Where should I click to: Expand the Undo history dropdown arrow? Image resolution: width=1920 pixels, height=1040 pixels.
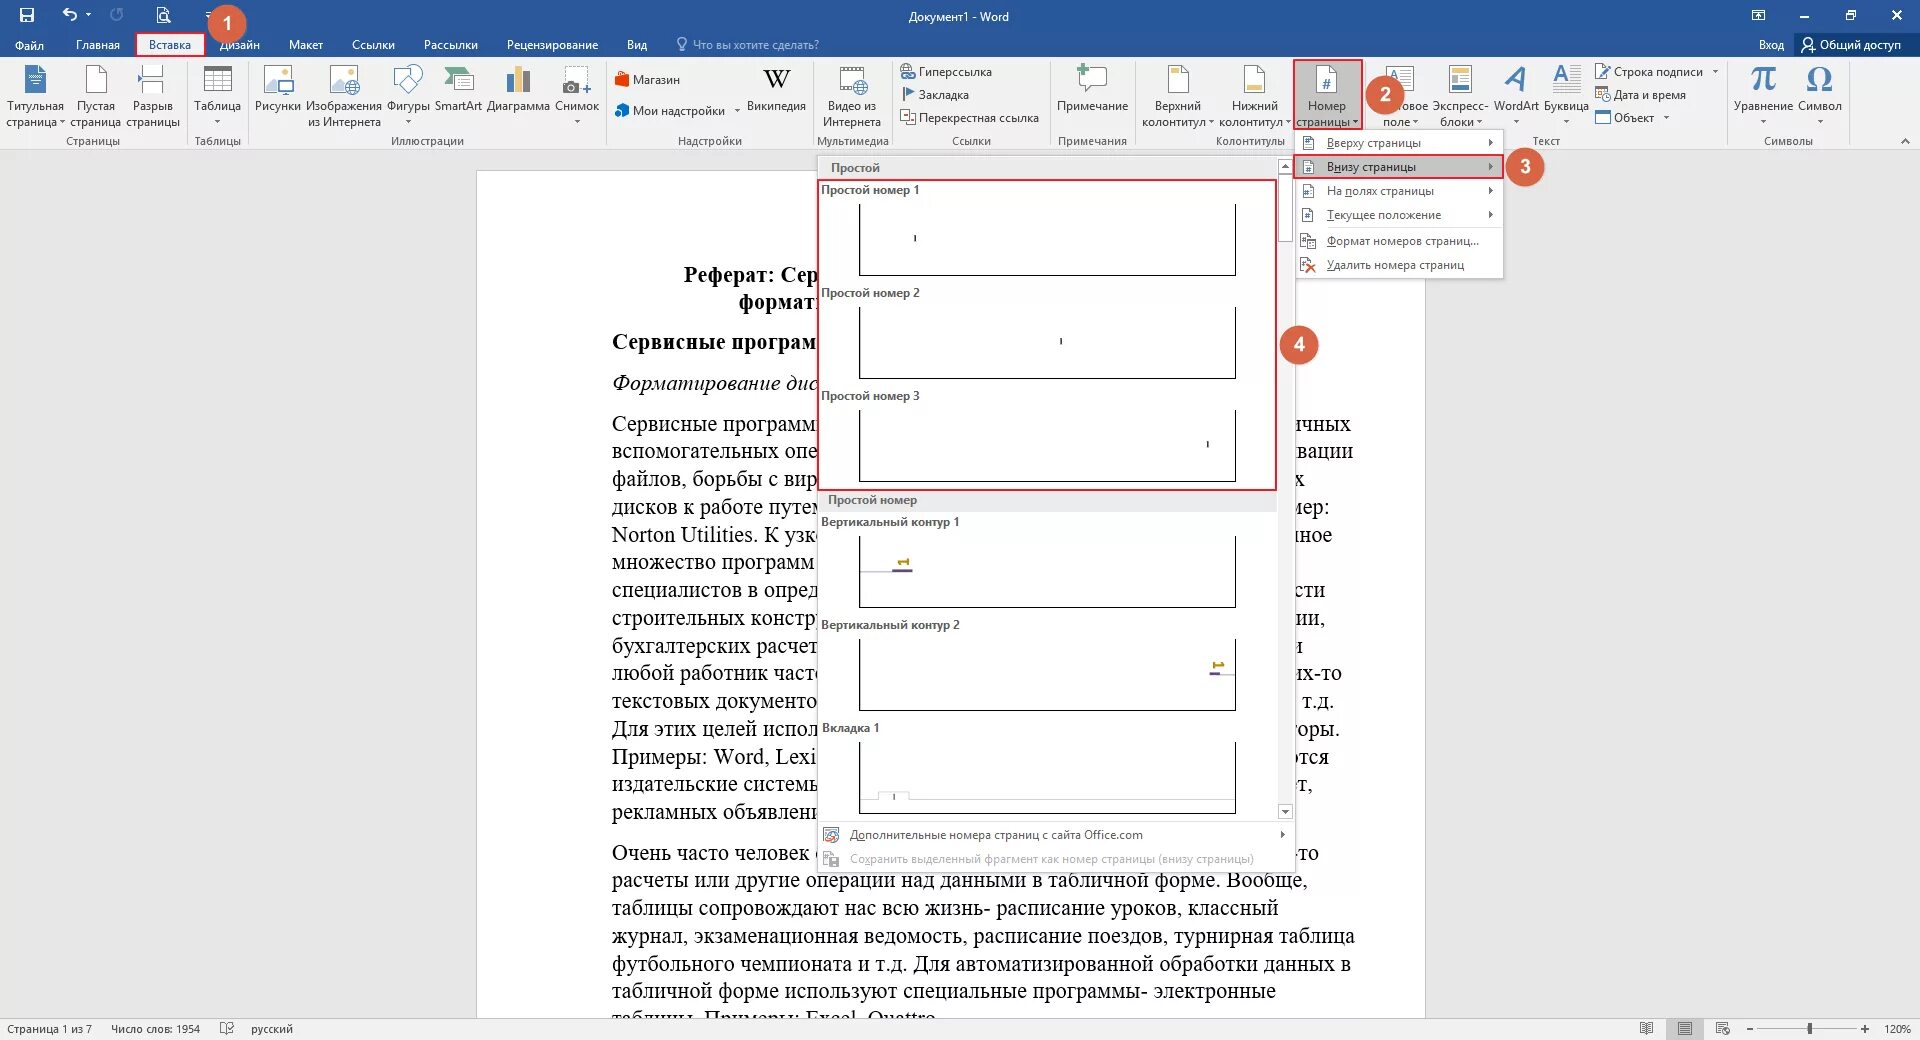88,15
